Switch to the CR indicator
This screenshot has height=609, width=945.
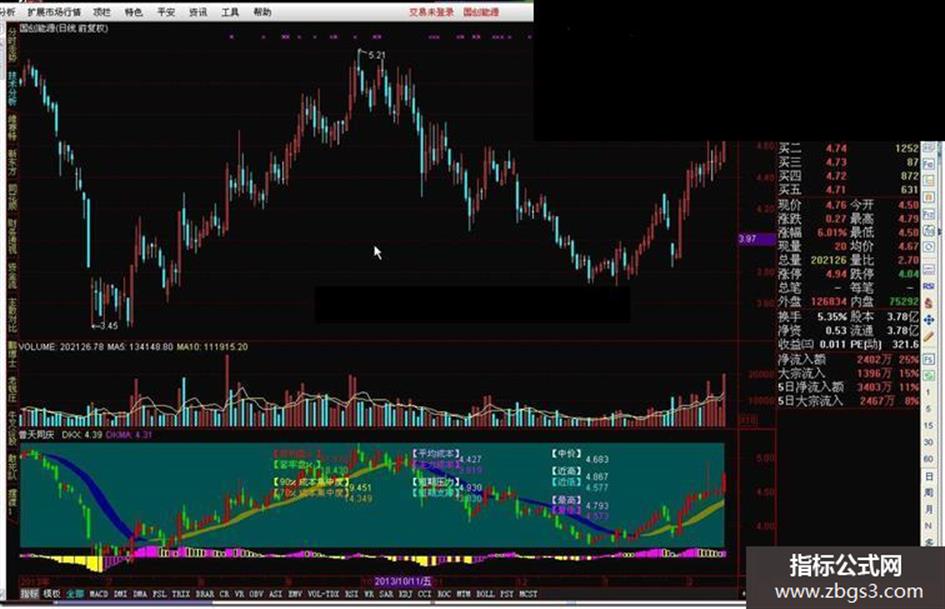coord(224,594)
